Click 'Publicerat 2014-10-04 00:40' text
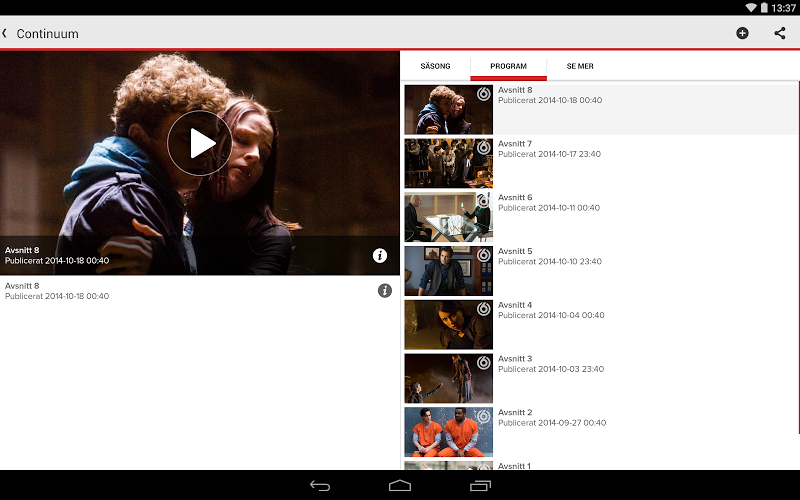 click(551, 315)
